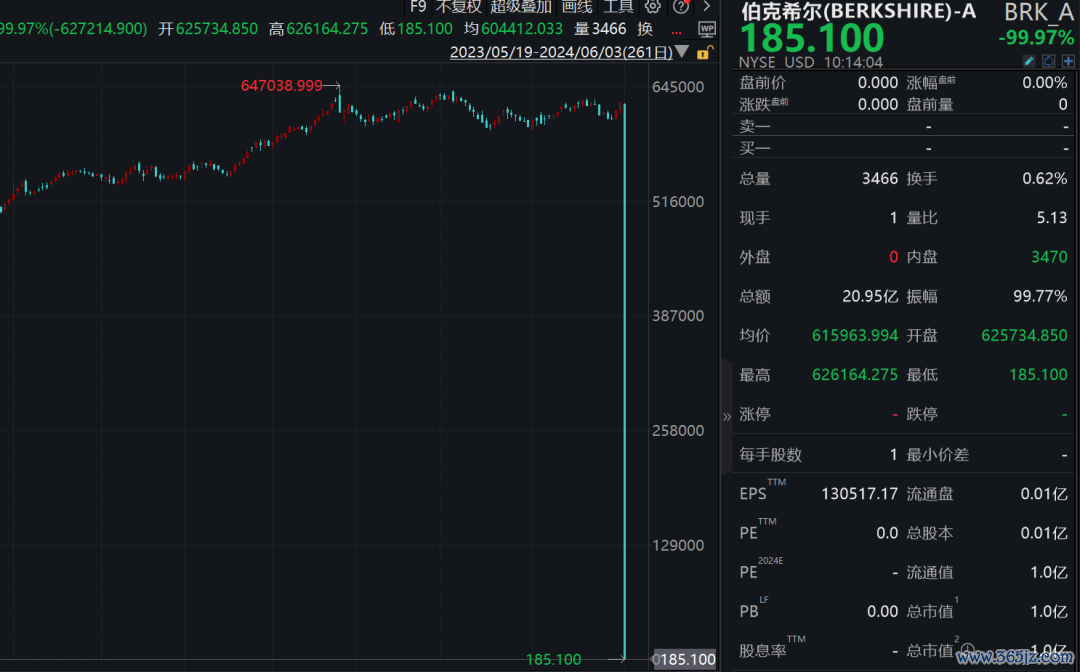Open the 工具 tools menu
The image size is (1080, 672).
618,7
